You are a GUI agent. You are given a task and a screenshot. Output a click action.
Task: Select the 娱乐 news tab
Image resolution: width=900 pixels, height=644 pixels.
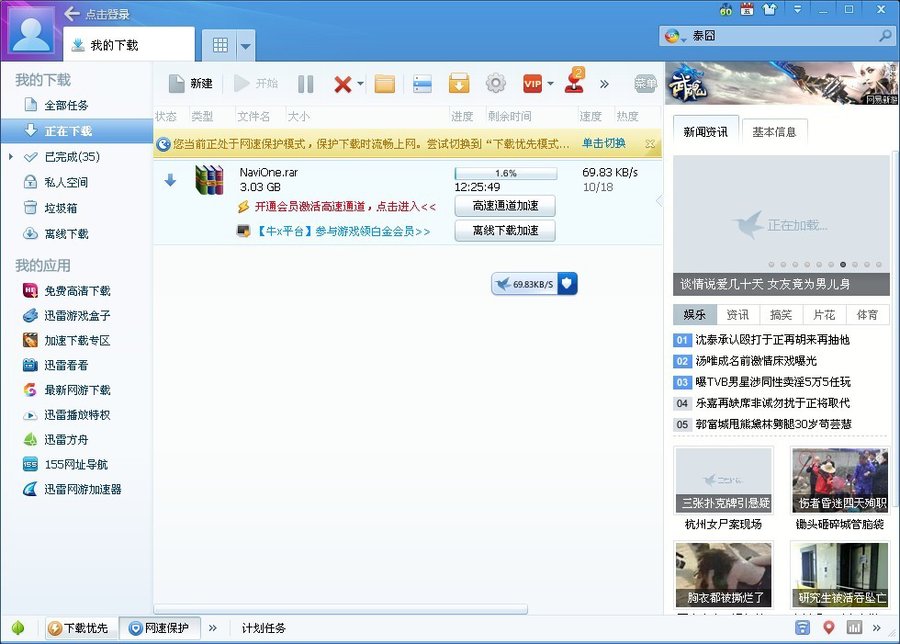pyautogui.click(x=695, y=315)
